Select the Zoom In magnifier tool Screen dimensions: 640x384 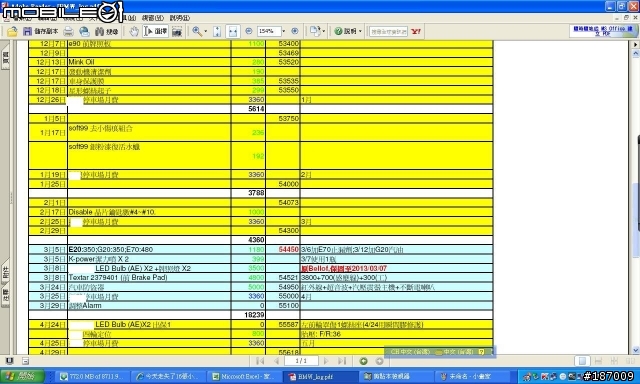[197, 31]
